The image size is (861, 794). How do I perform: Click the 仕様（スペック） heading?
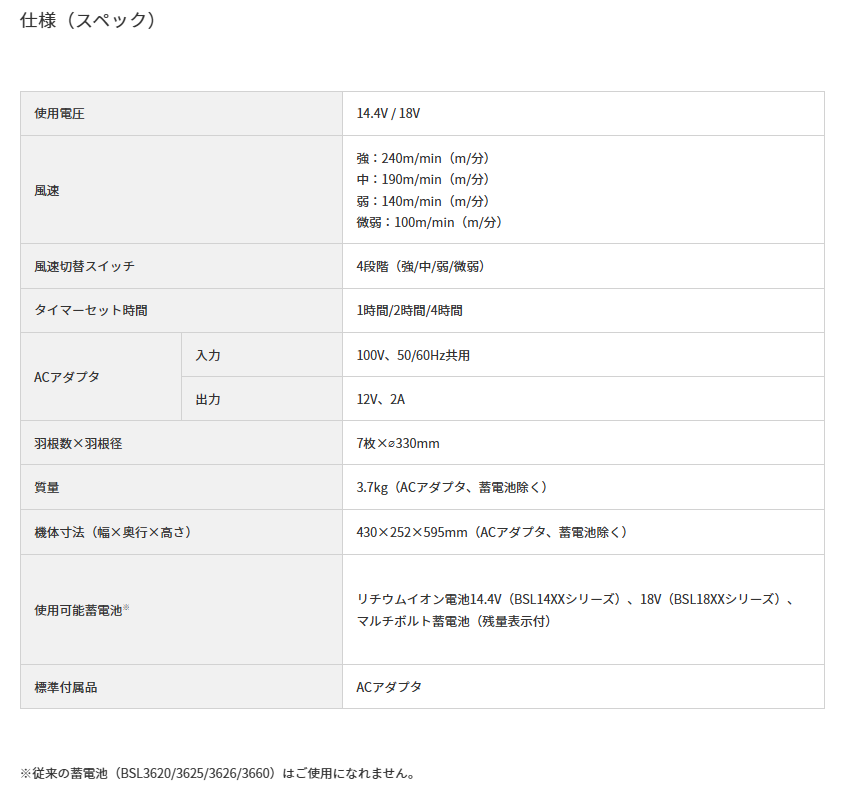87,20
